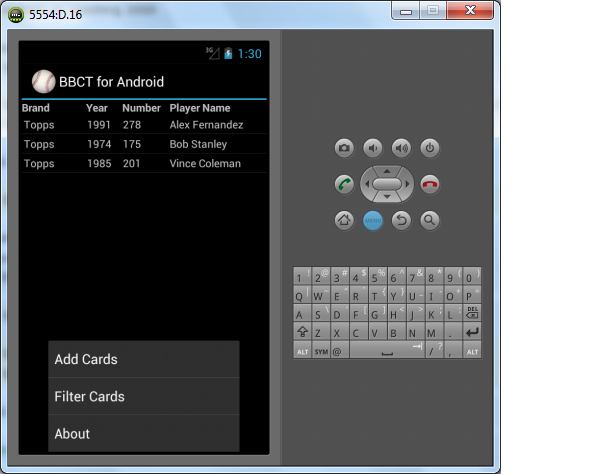Click the green call button

[344, 184]
